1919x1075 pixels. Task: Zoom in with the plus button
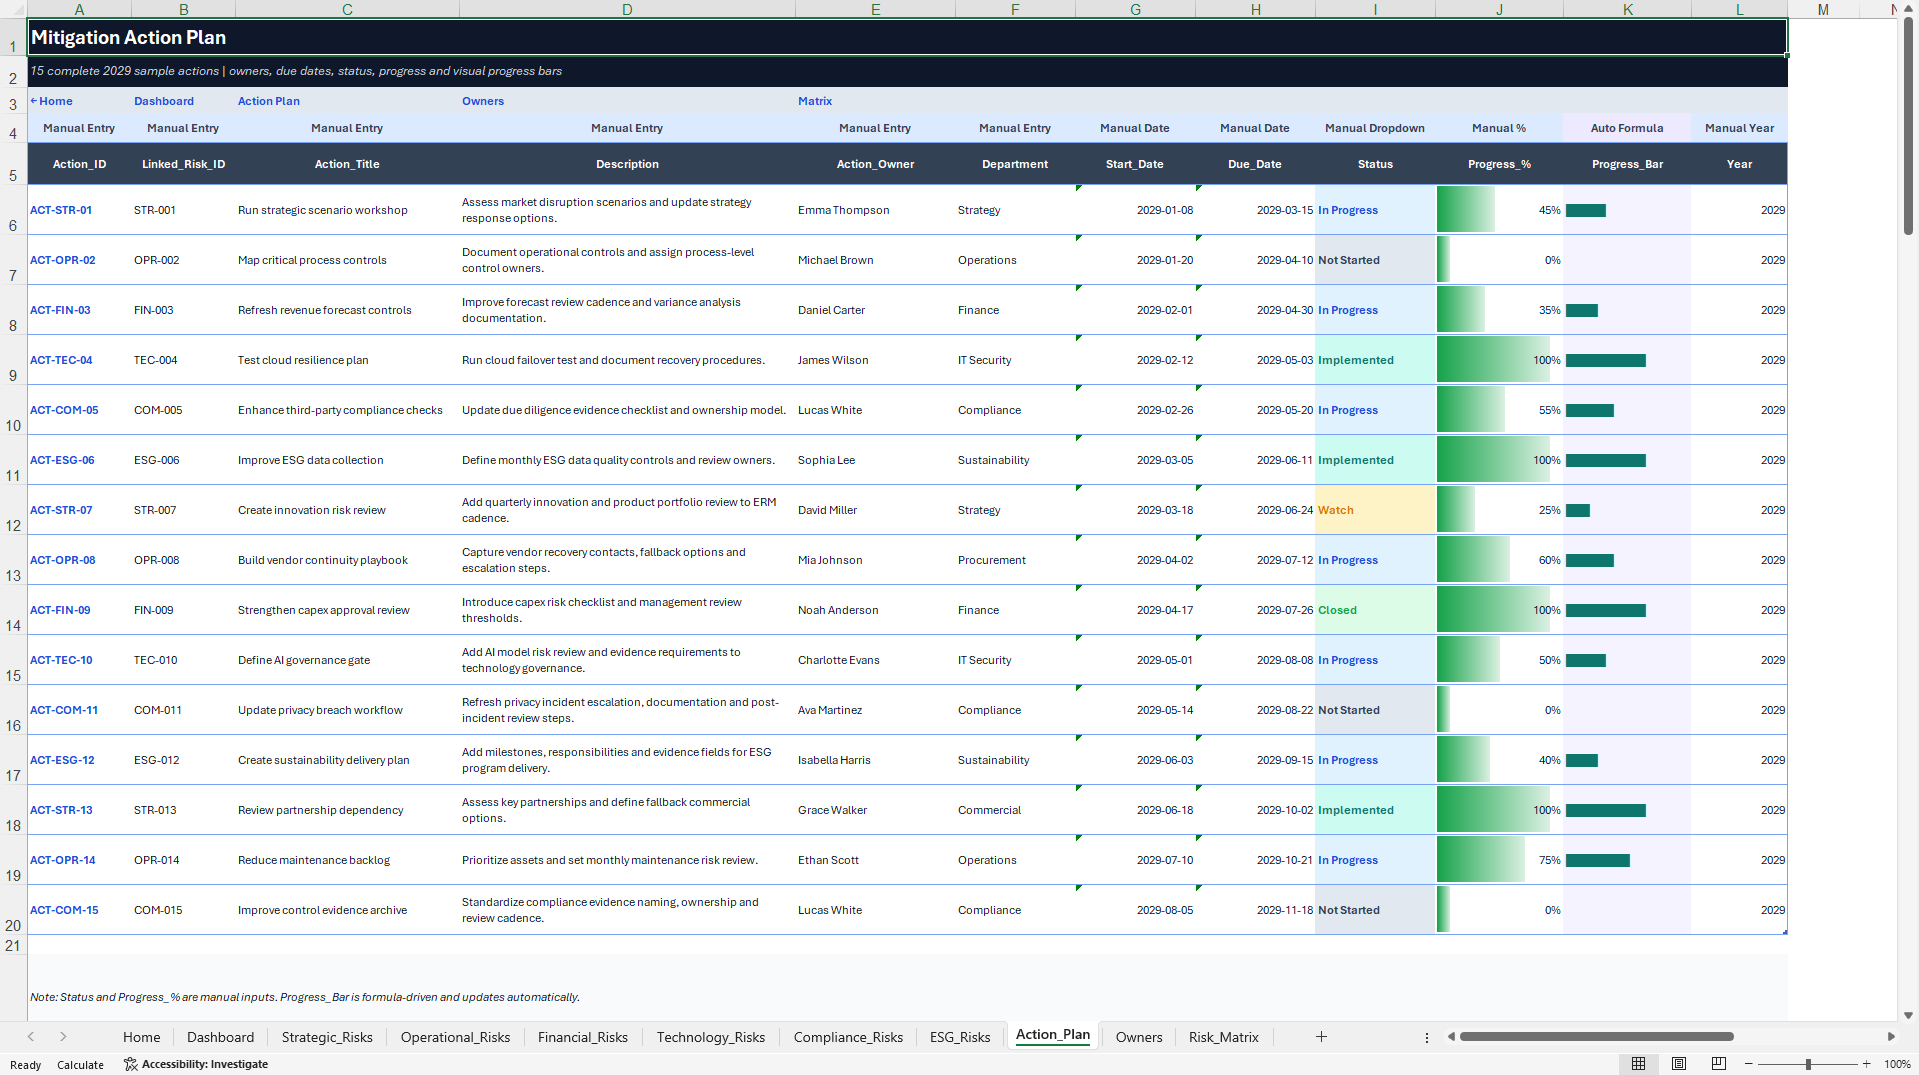1866,1064
